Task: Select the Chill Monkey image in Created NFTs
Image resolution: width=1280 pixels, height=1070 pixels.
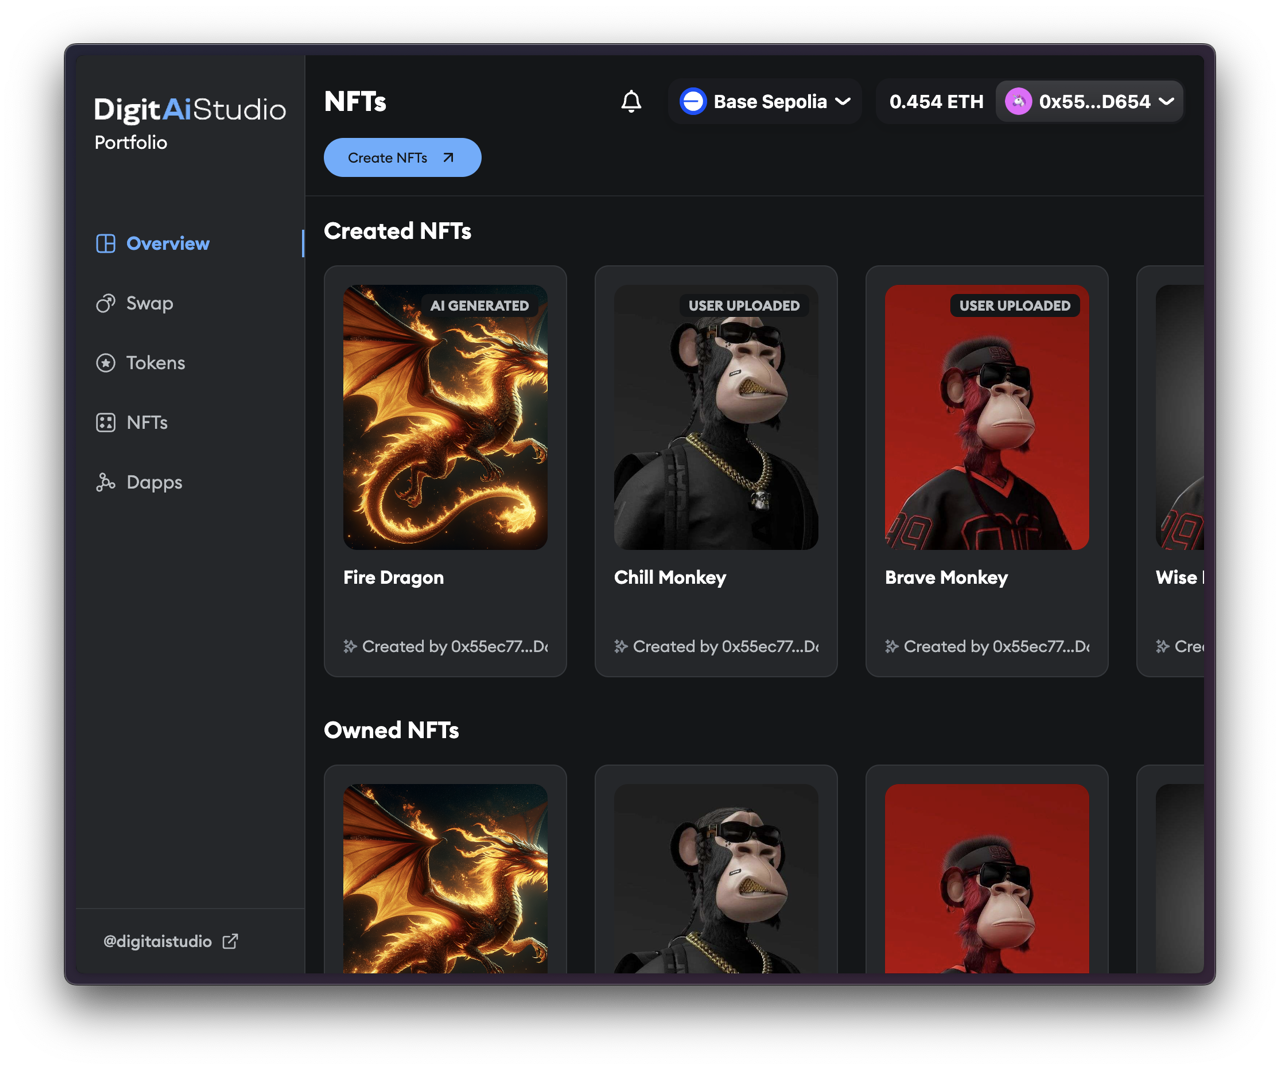Action: [716, 417]
